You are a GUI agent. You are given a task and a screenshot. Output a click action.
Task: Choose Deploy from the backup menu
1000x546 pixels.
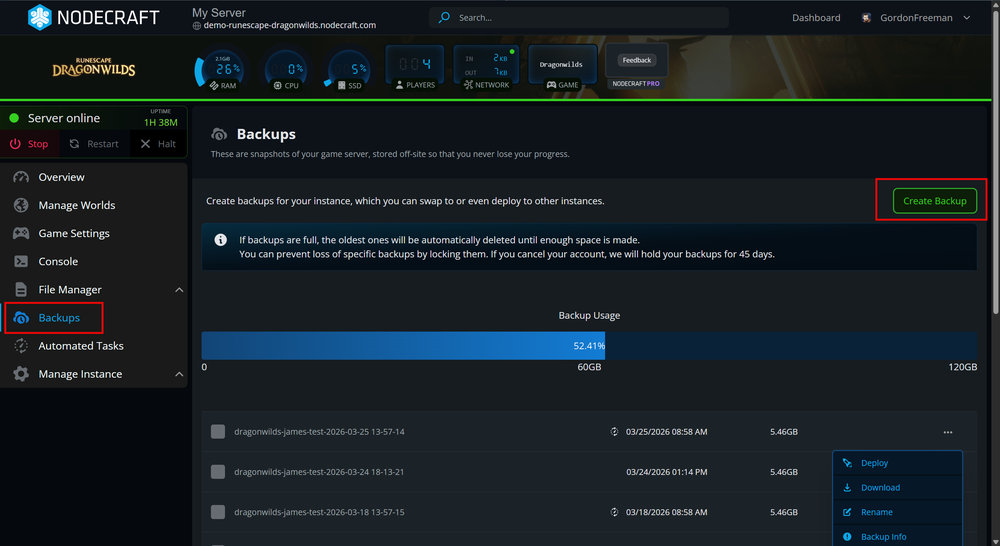897,463
